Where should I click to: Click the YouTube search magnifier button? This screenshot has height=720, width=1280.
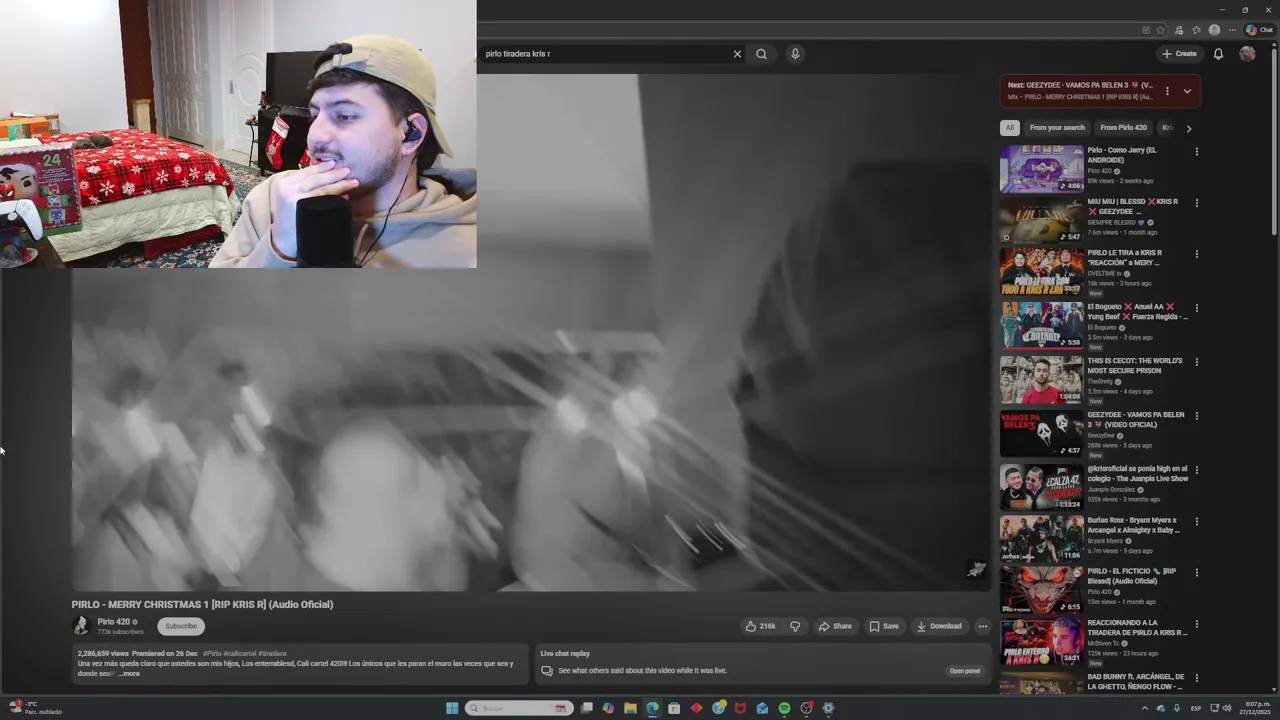[x=761, y=54]
